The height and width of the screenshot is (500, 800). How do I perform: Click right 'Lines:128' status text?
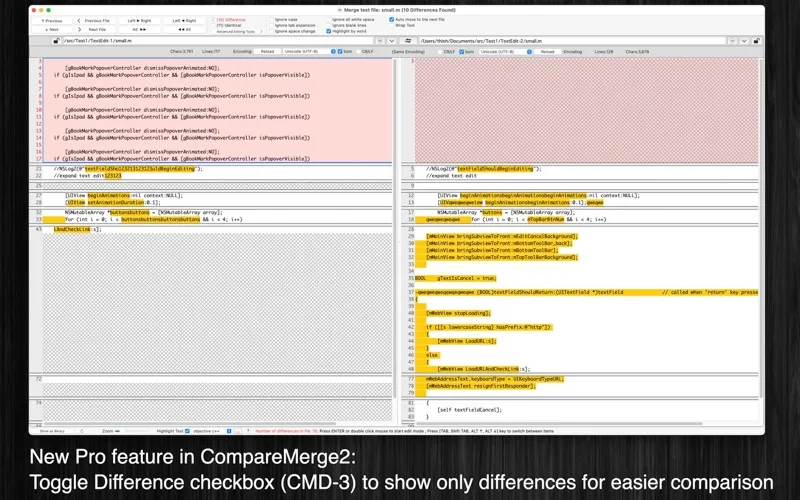click(604, 52)
